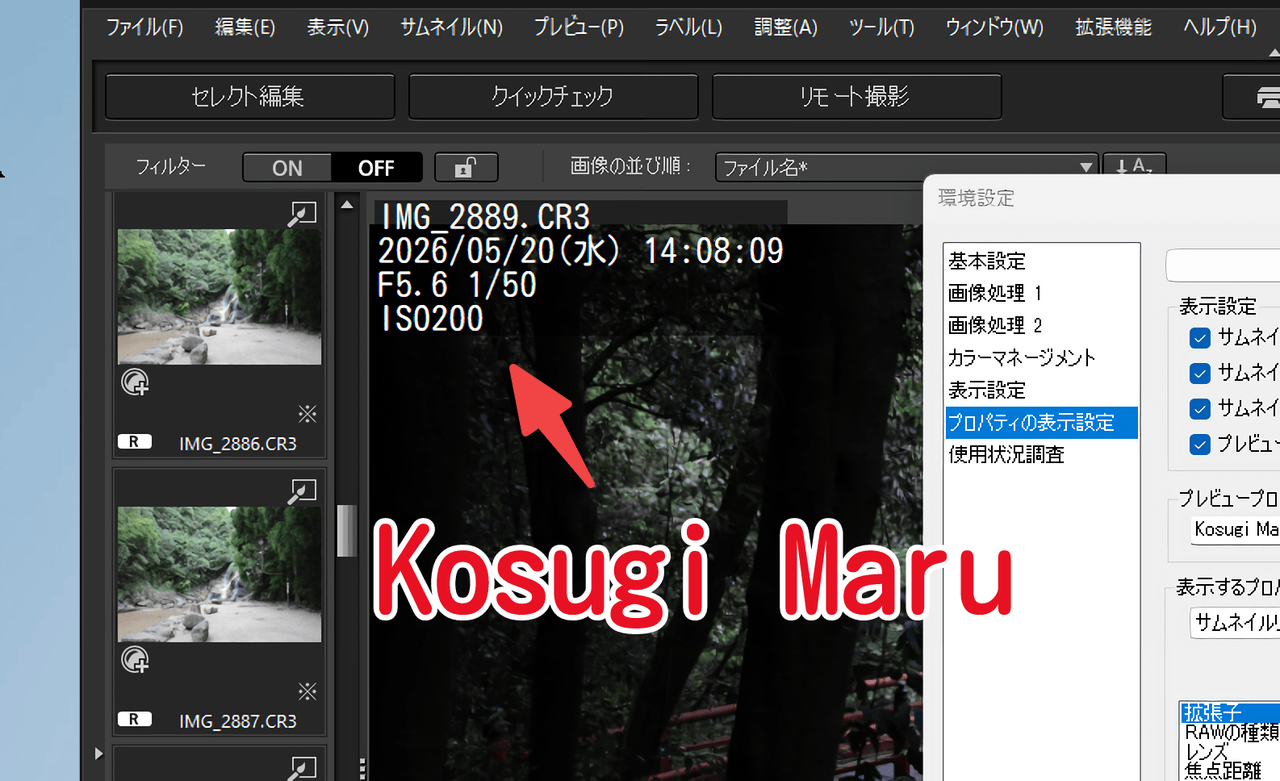Open the ウィンドウ(W) menu

pos(994,27)
